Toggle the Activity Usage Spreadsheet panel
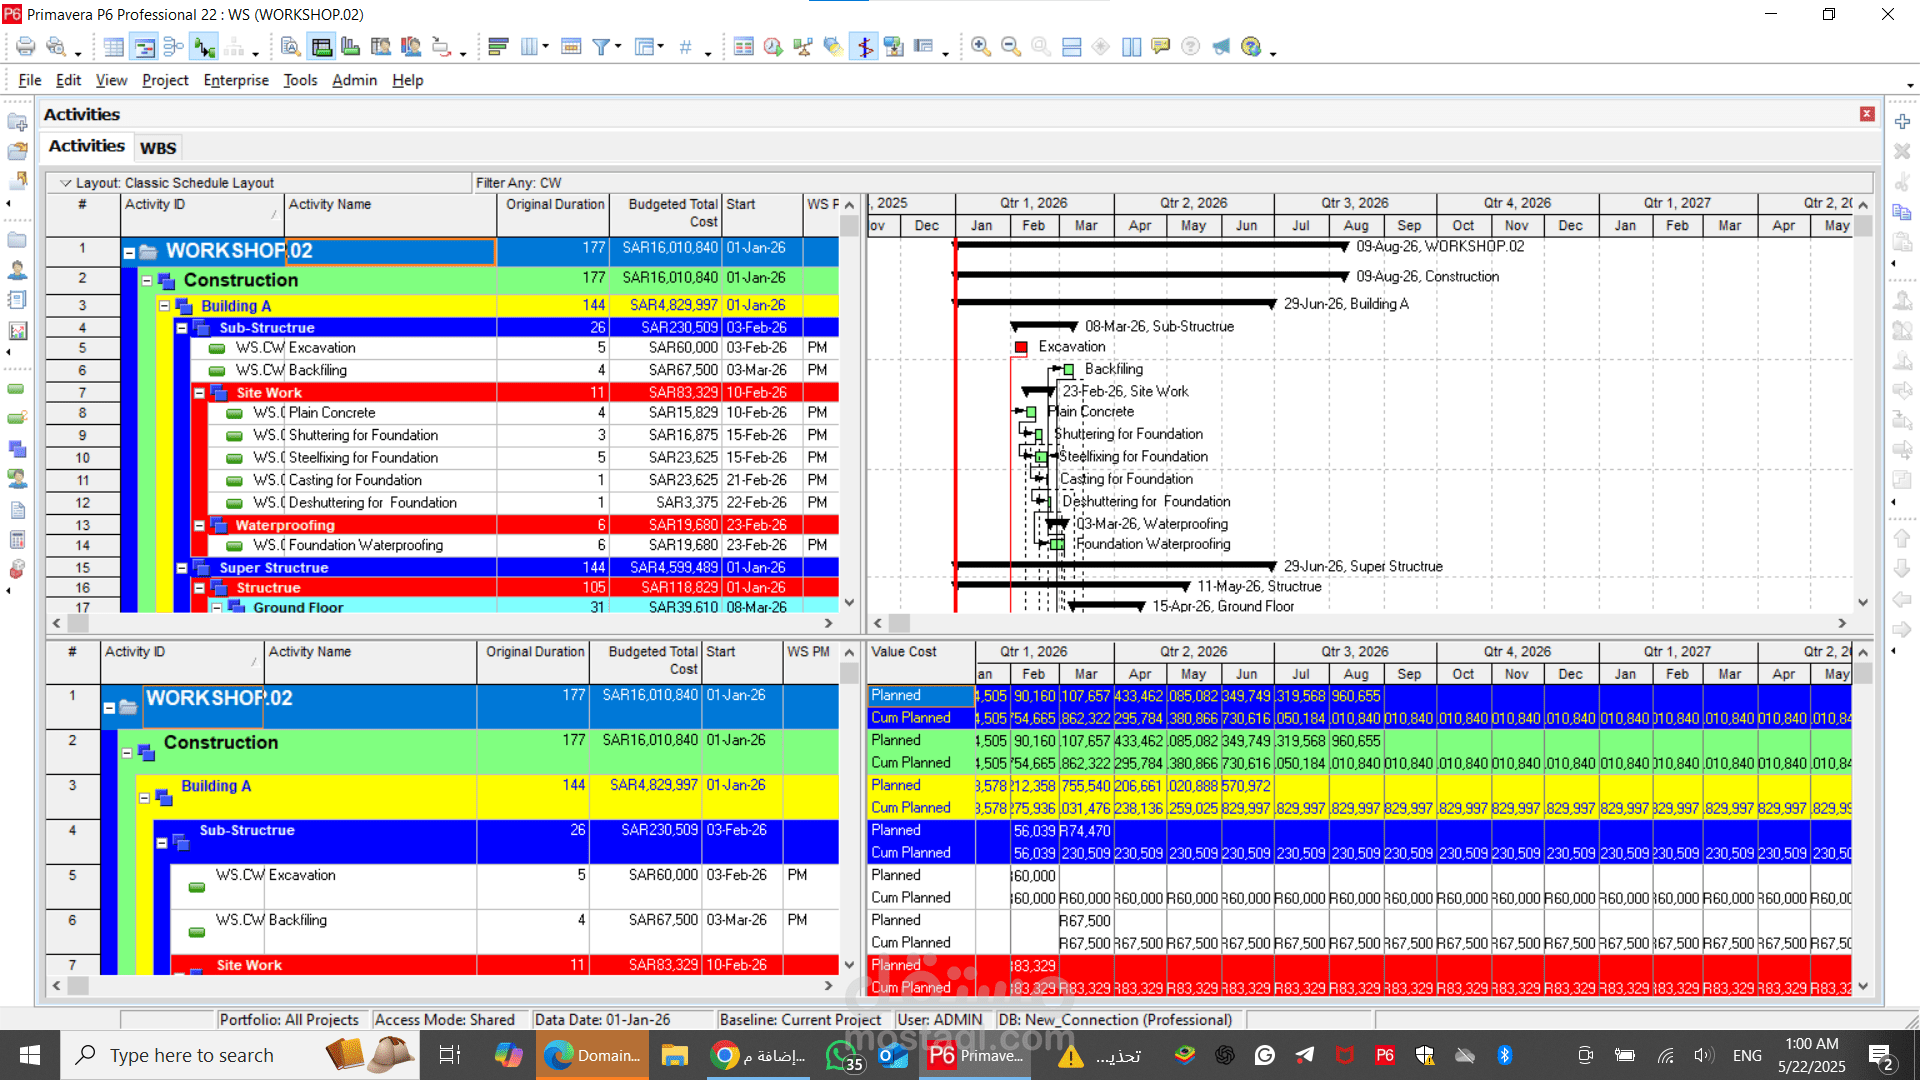1920x1080 pixels. [321, 47]
